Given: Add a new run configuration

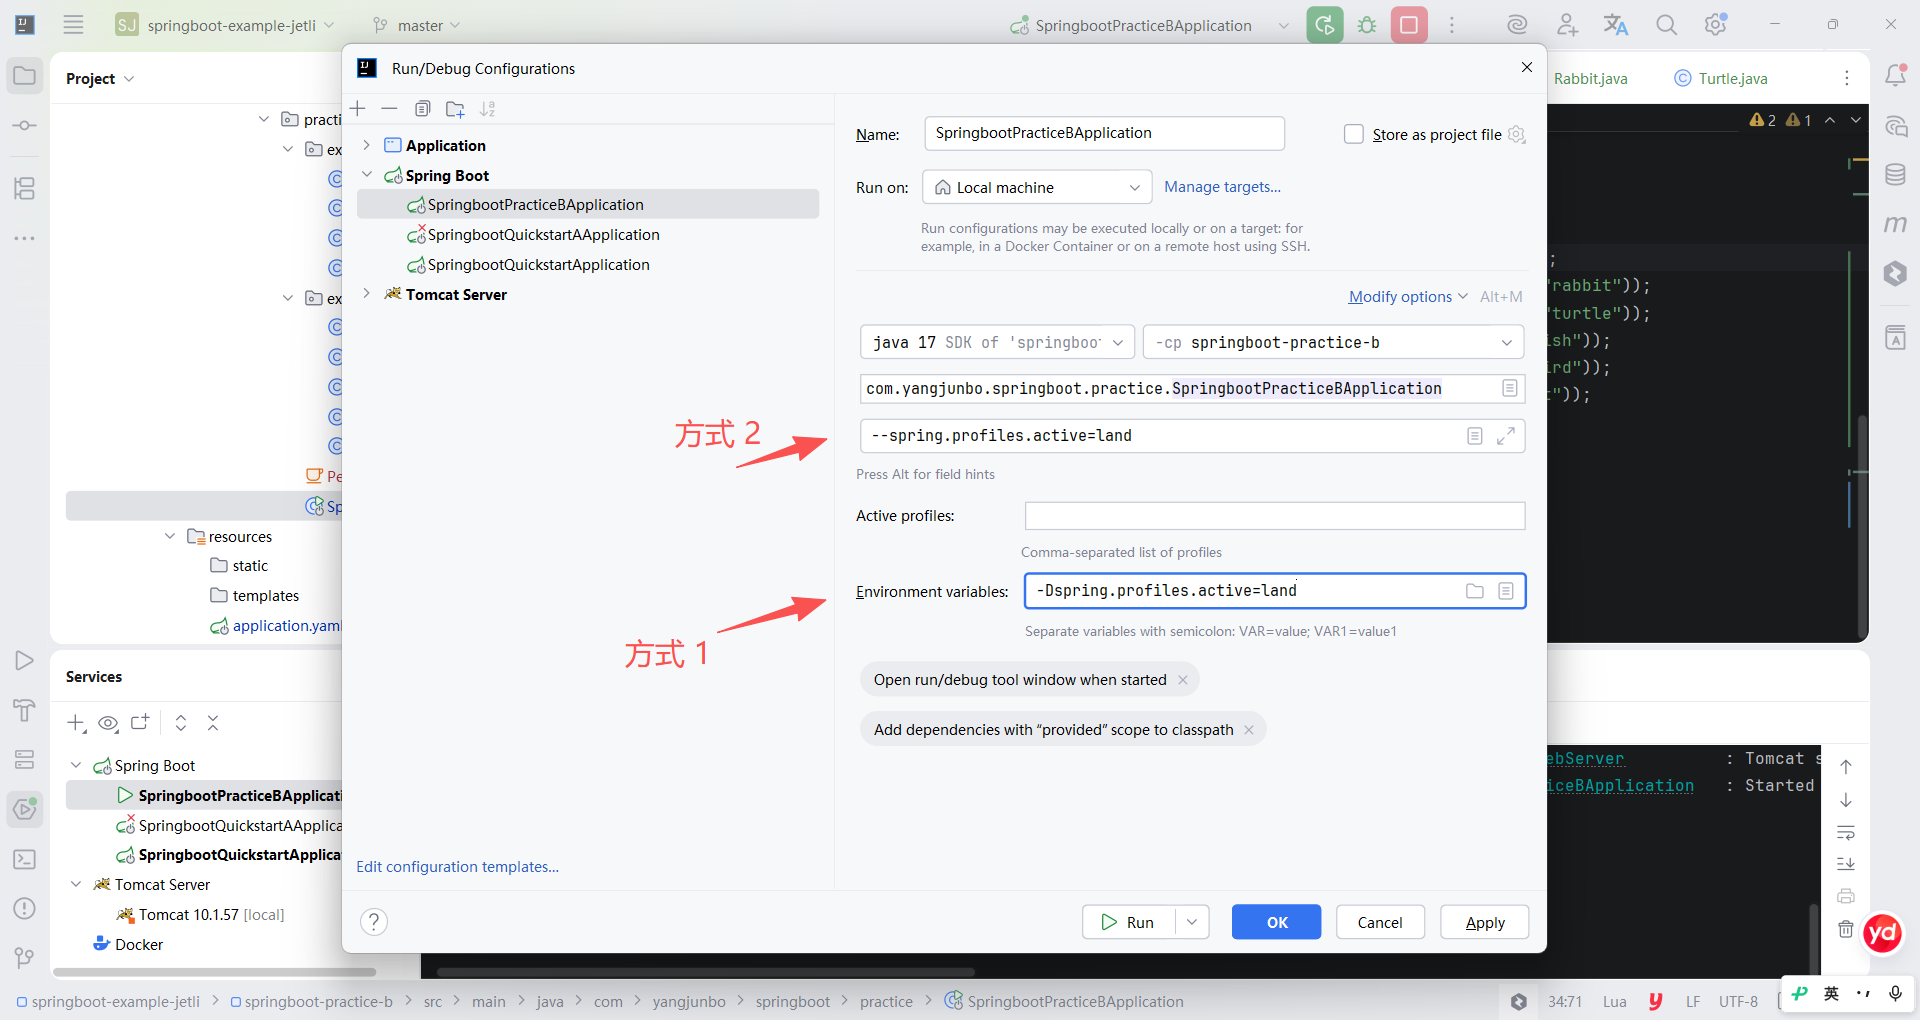Looking at the screenshot, I should [358, 109].
